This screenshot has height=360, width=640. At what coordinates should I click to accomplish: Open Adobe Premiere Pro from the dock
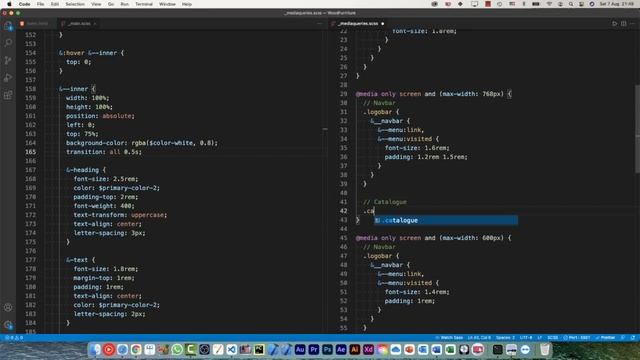click(313, 349)
